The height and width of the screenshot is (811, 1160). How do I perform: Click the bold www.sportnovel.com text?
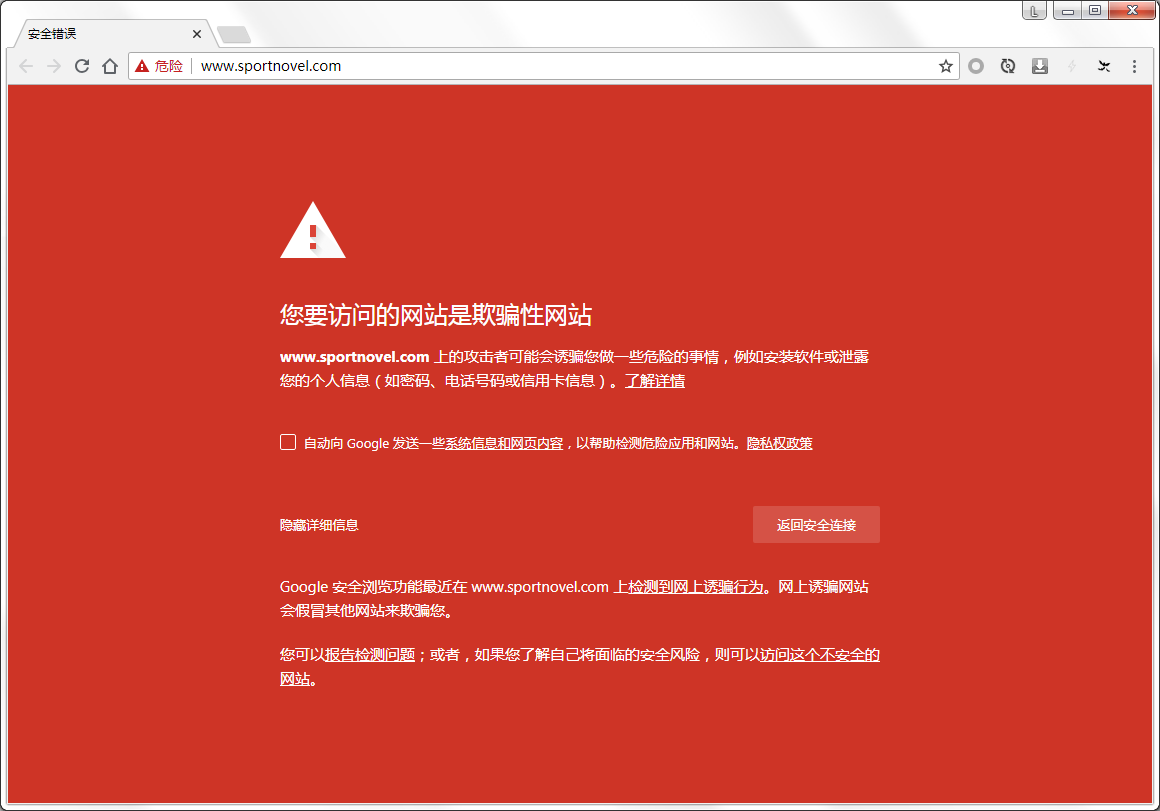click(x=354, y=357)
